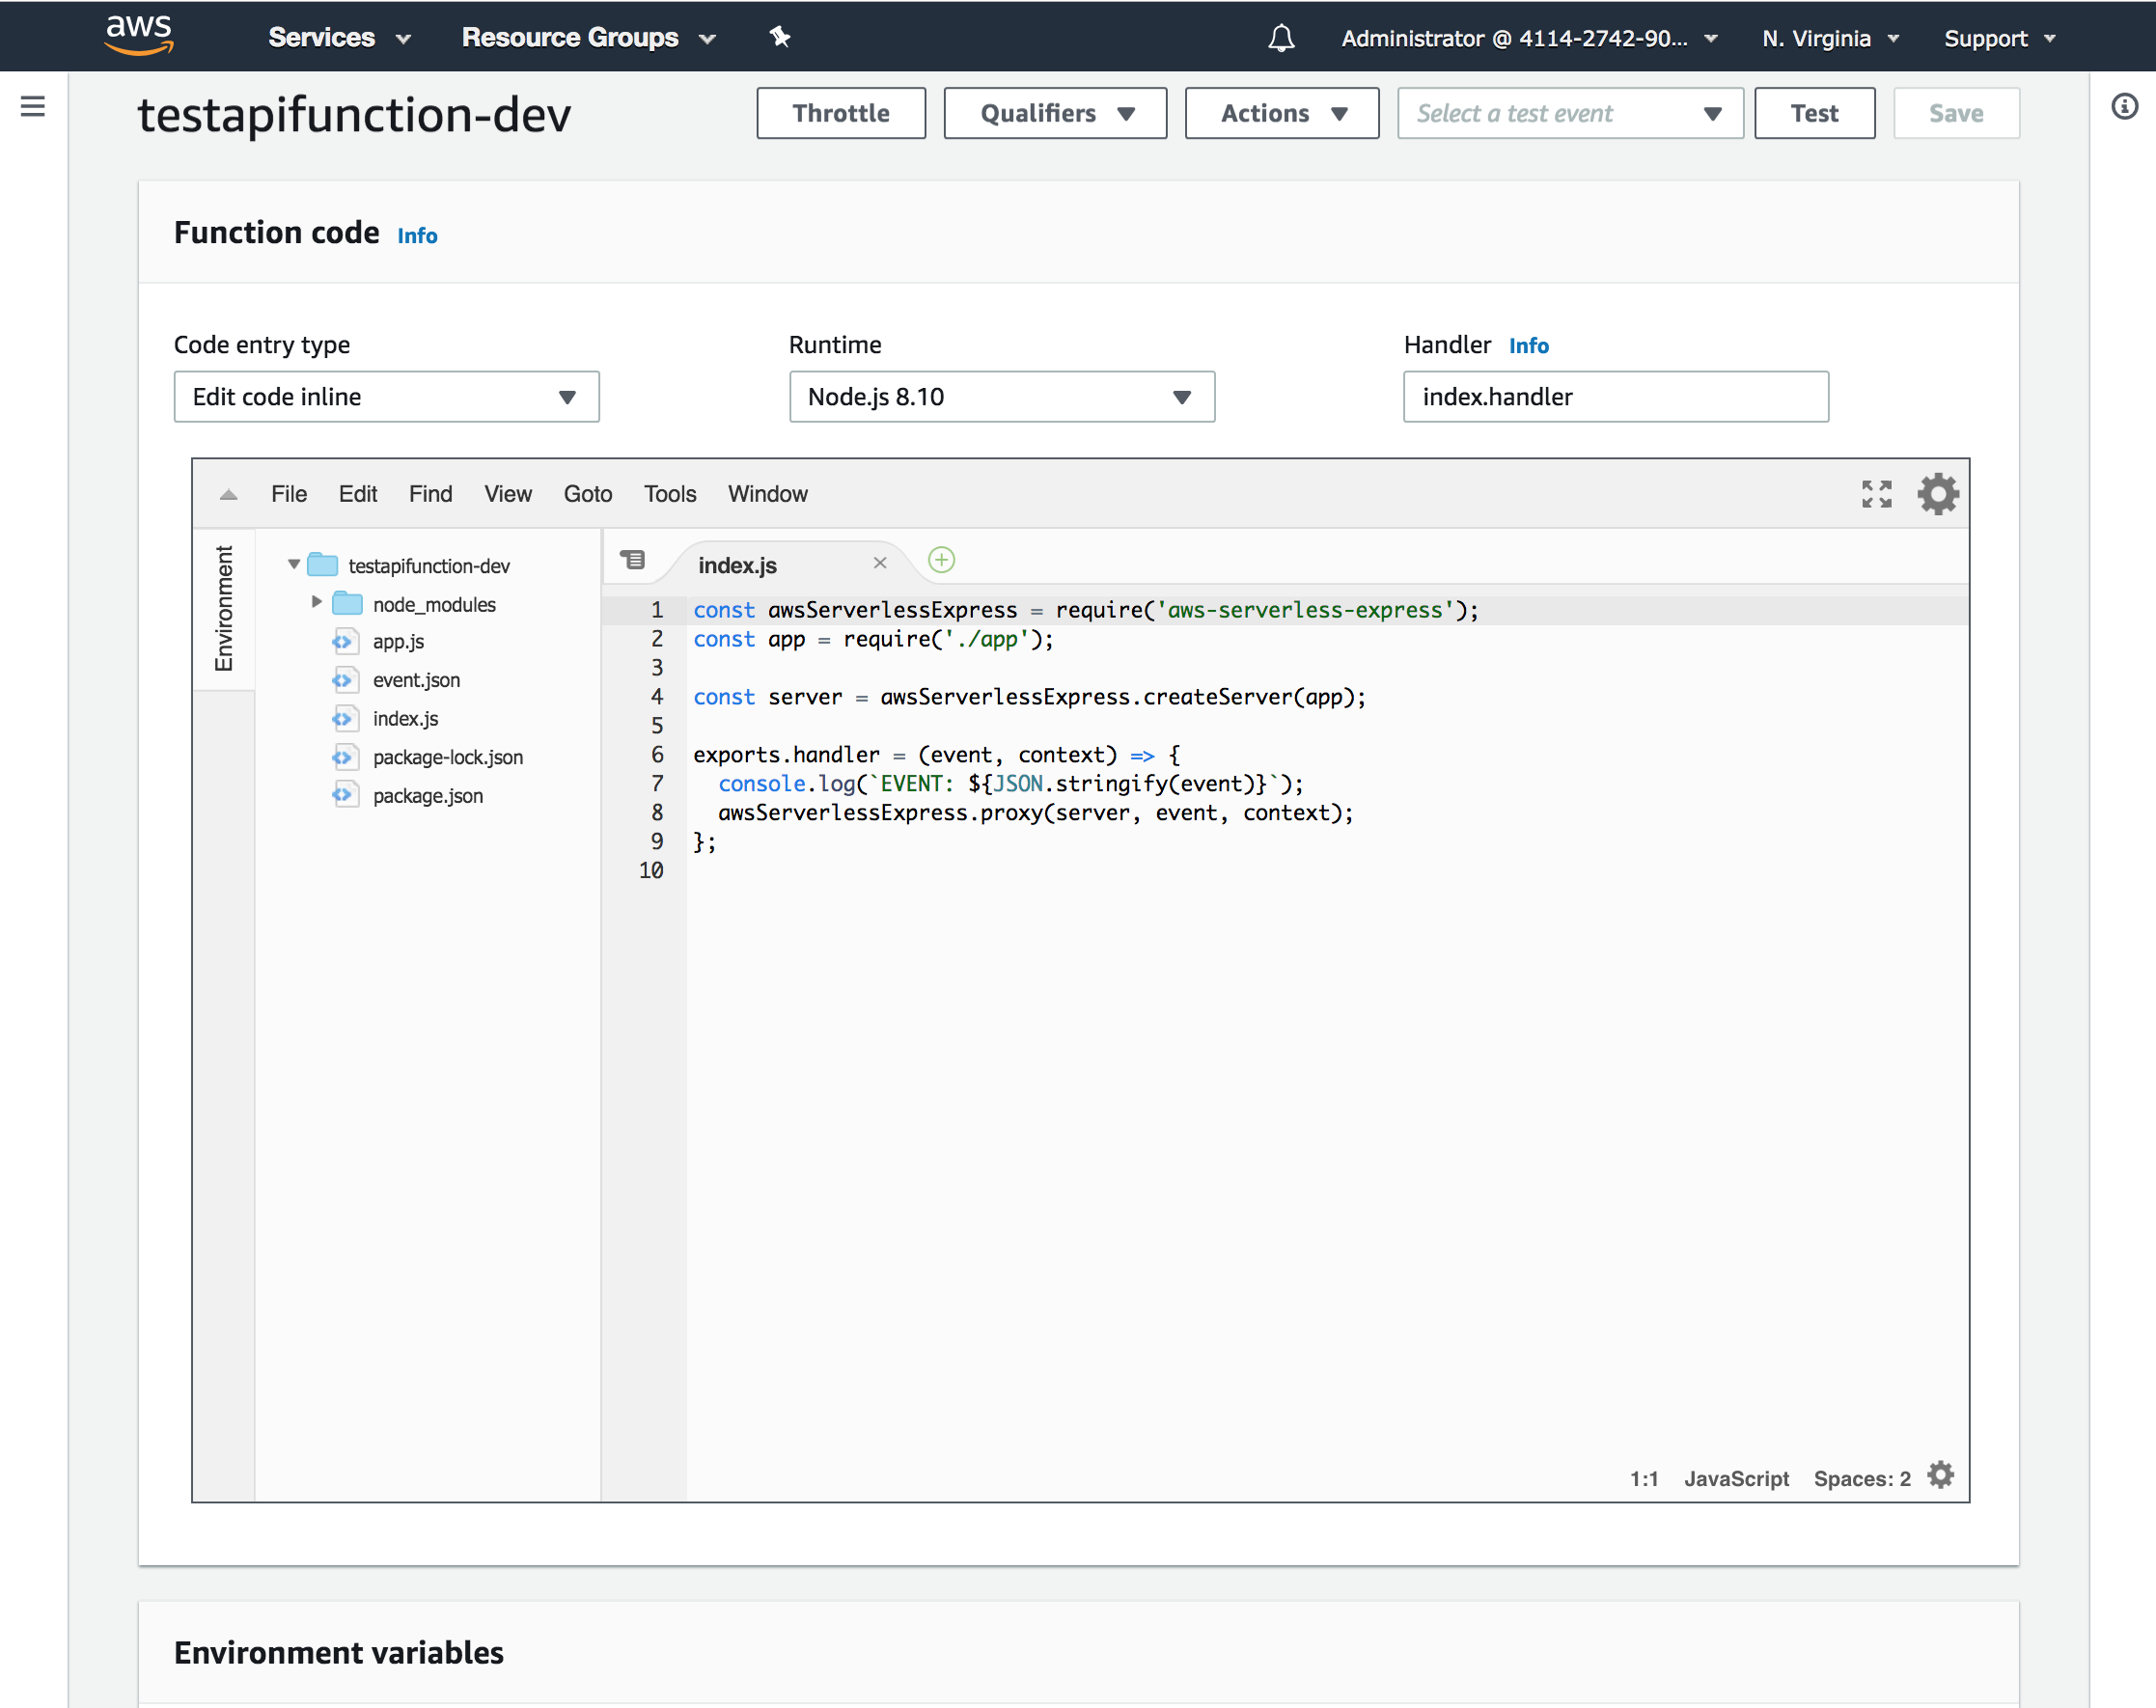Click the new tab plus icon
Viewport: 2156px width, 1708px height.
coord(941,560)
